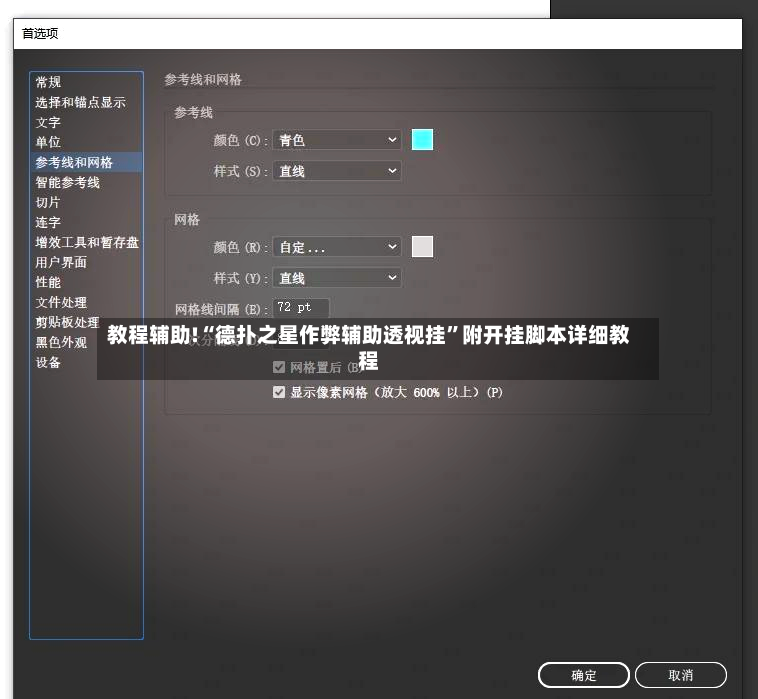The image size is (758, 699).
Task: Open guide style dropdown 样式 (S)
Action: tap(337, 171)
